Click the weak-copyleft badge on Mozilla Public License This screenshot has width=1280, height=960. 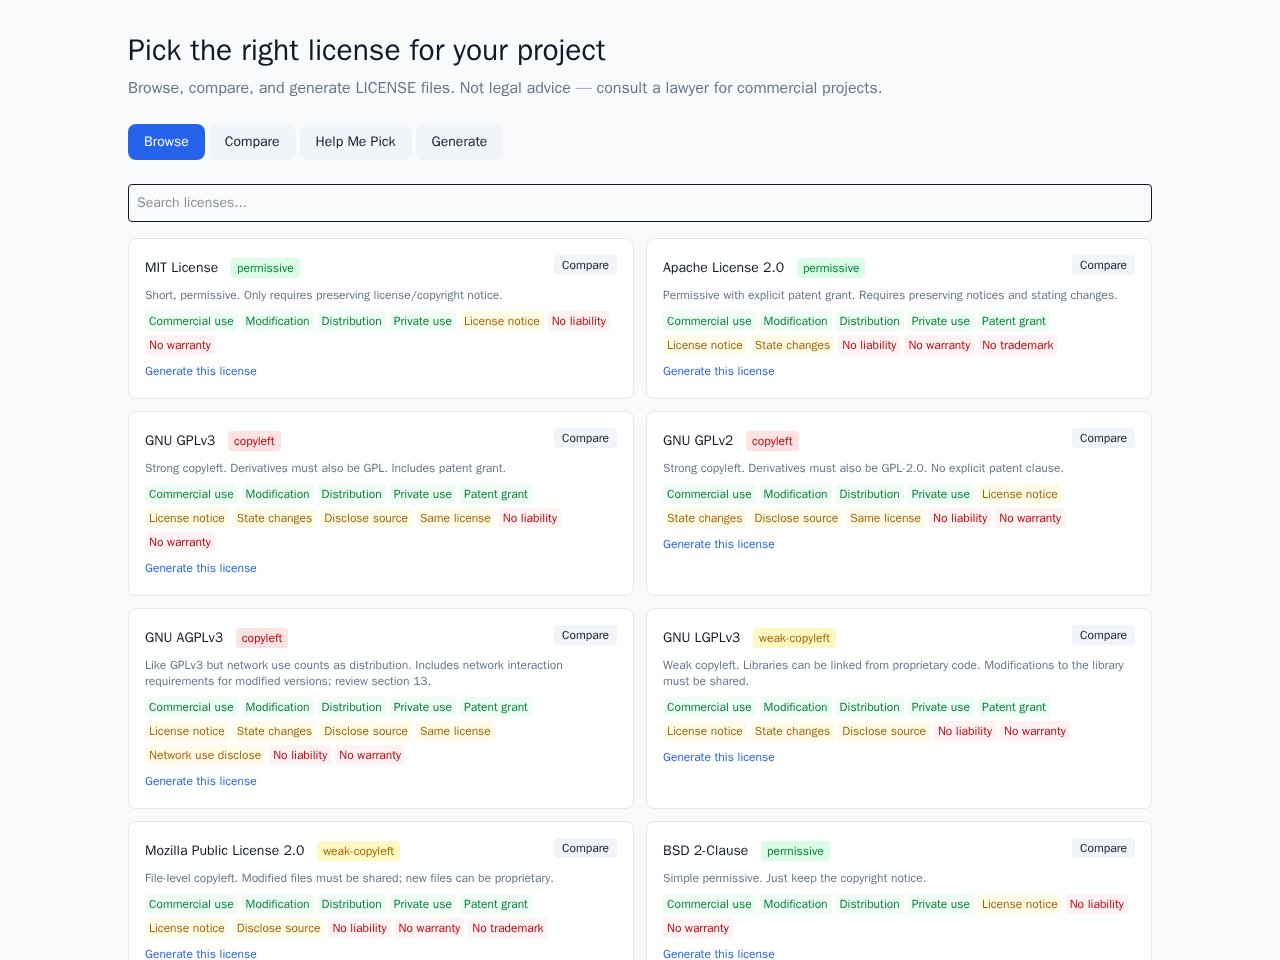pyautogui.click(x=358, y=851)
